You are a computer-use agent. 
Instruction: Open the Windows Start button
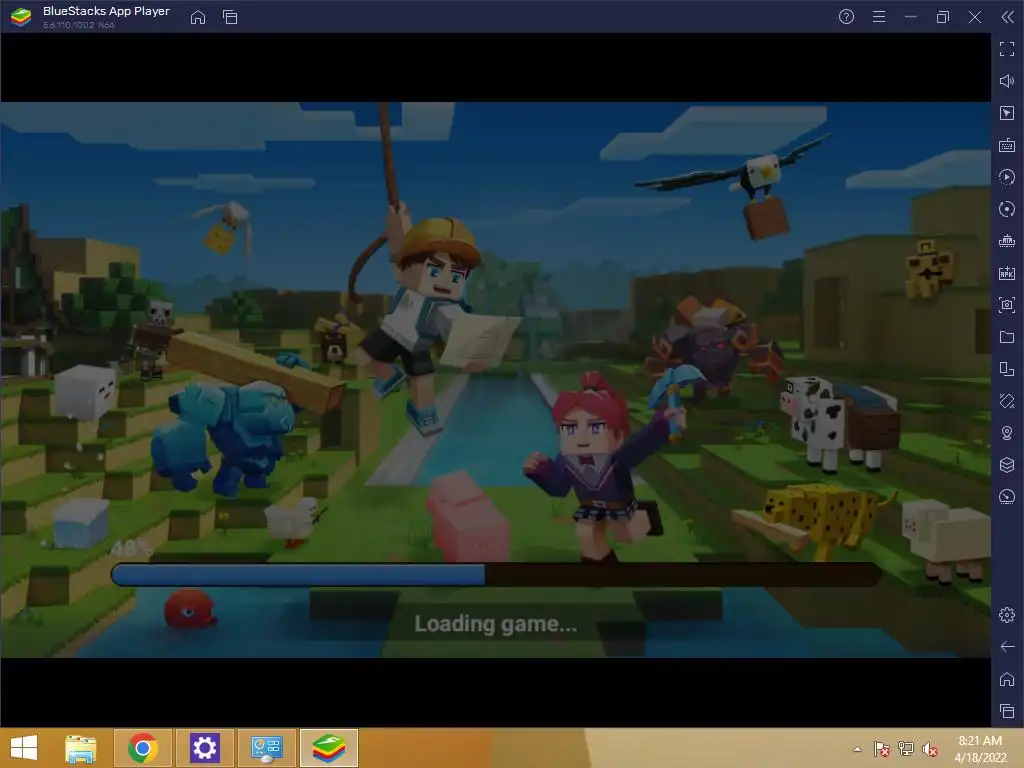click(x=24, y=748)
